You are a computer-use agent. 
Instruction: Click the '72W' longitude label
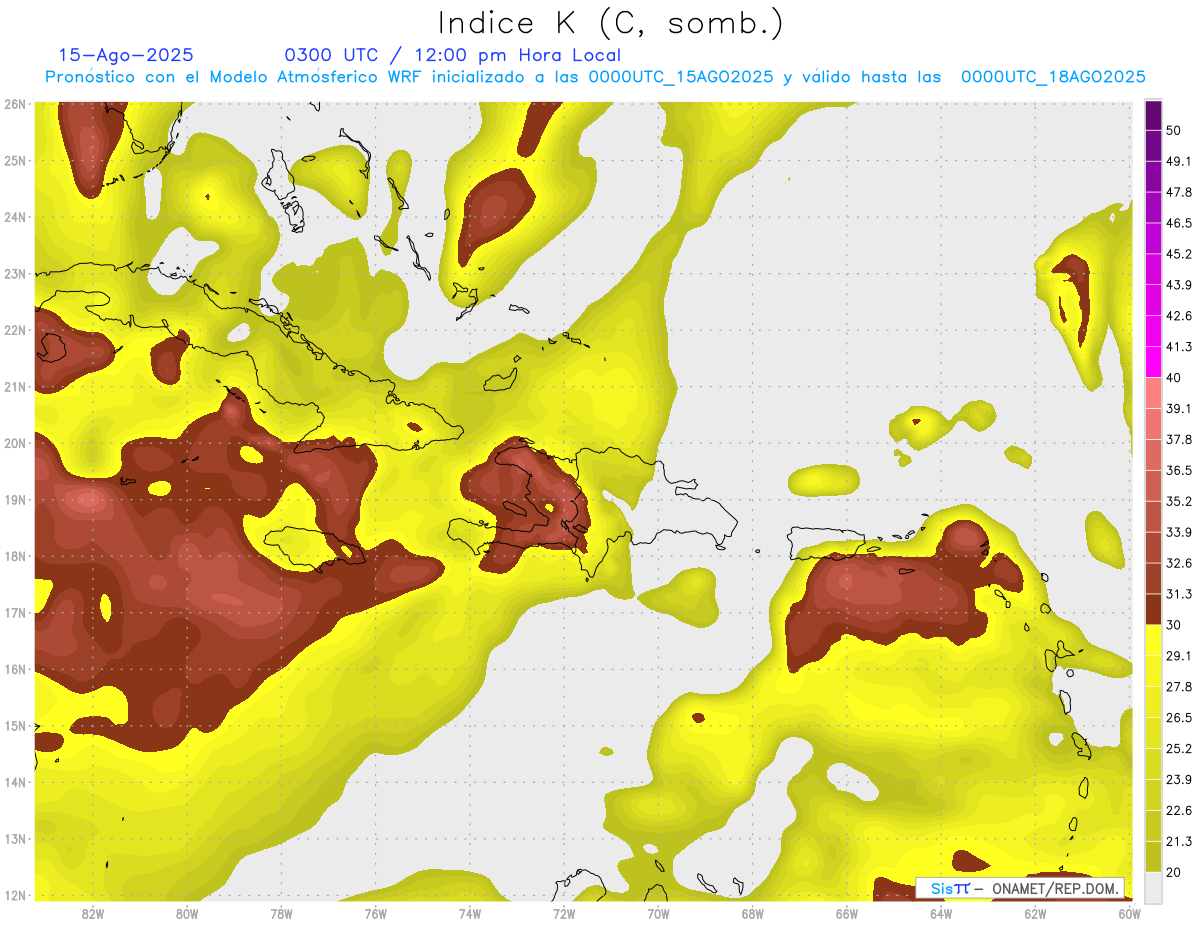point(564,913)
